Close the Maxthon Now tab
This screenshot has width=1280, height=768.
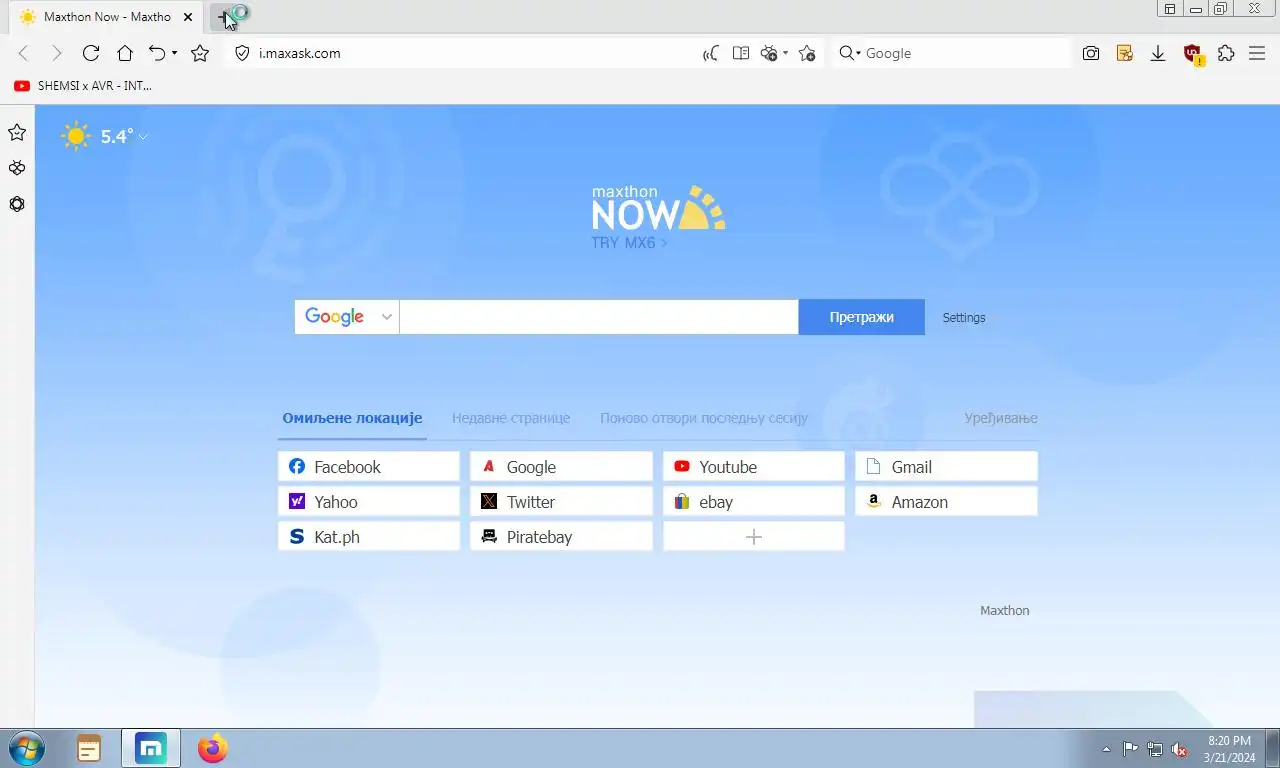(x=189, y=17)
